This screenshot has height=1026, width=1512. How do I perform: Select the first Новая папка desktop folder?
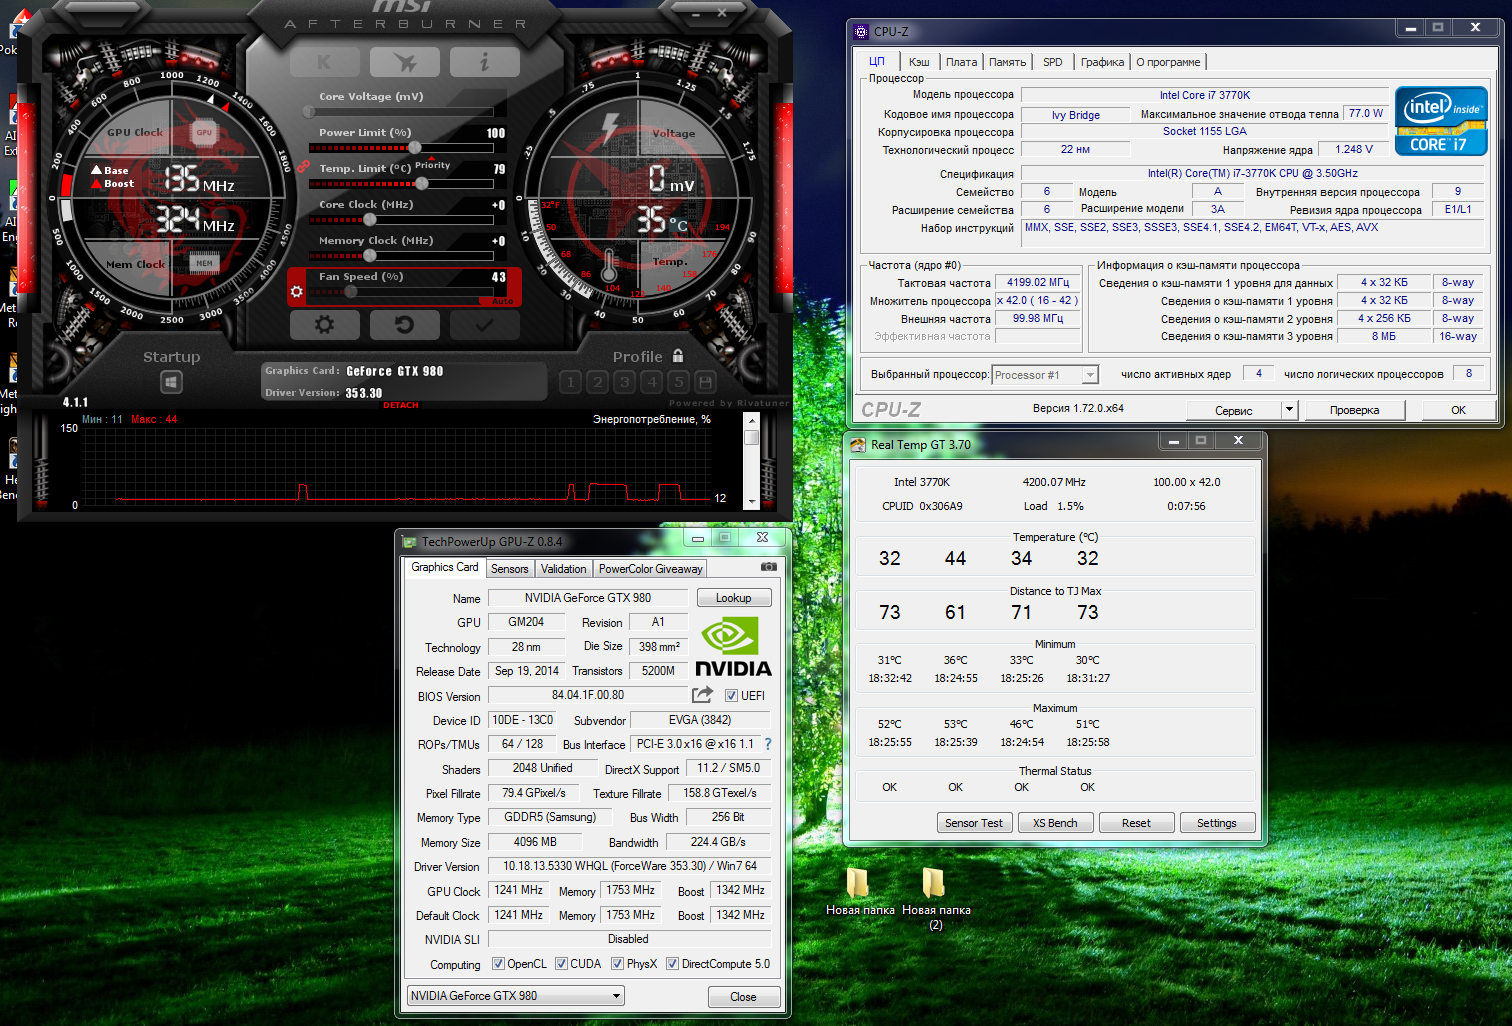point(860,891)
